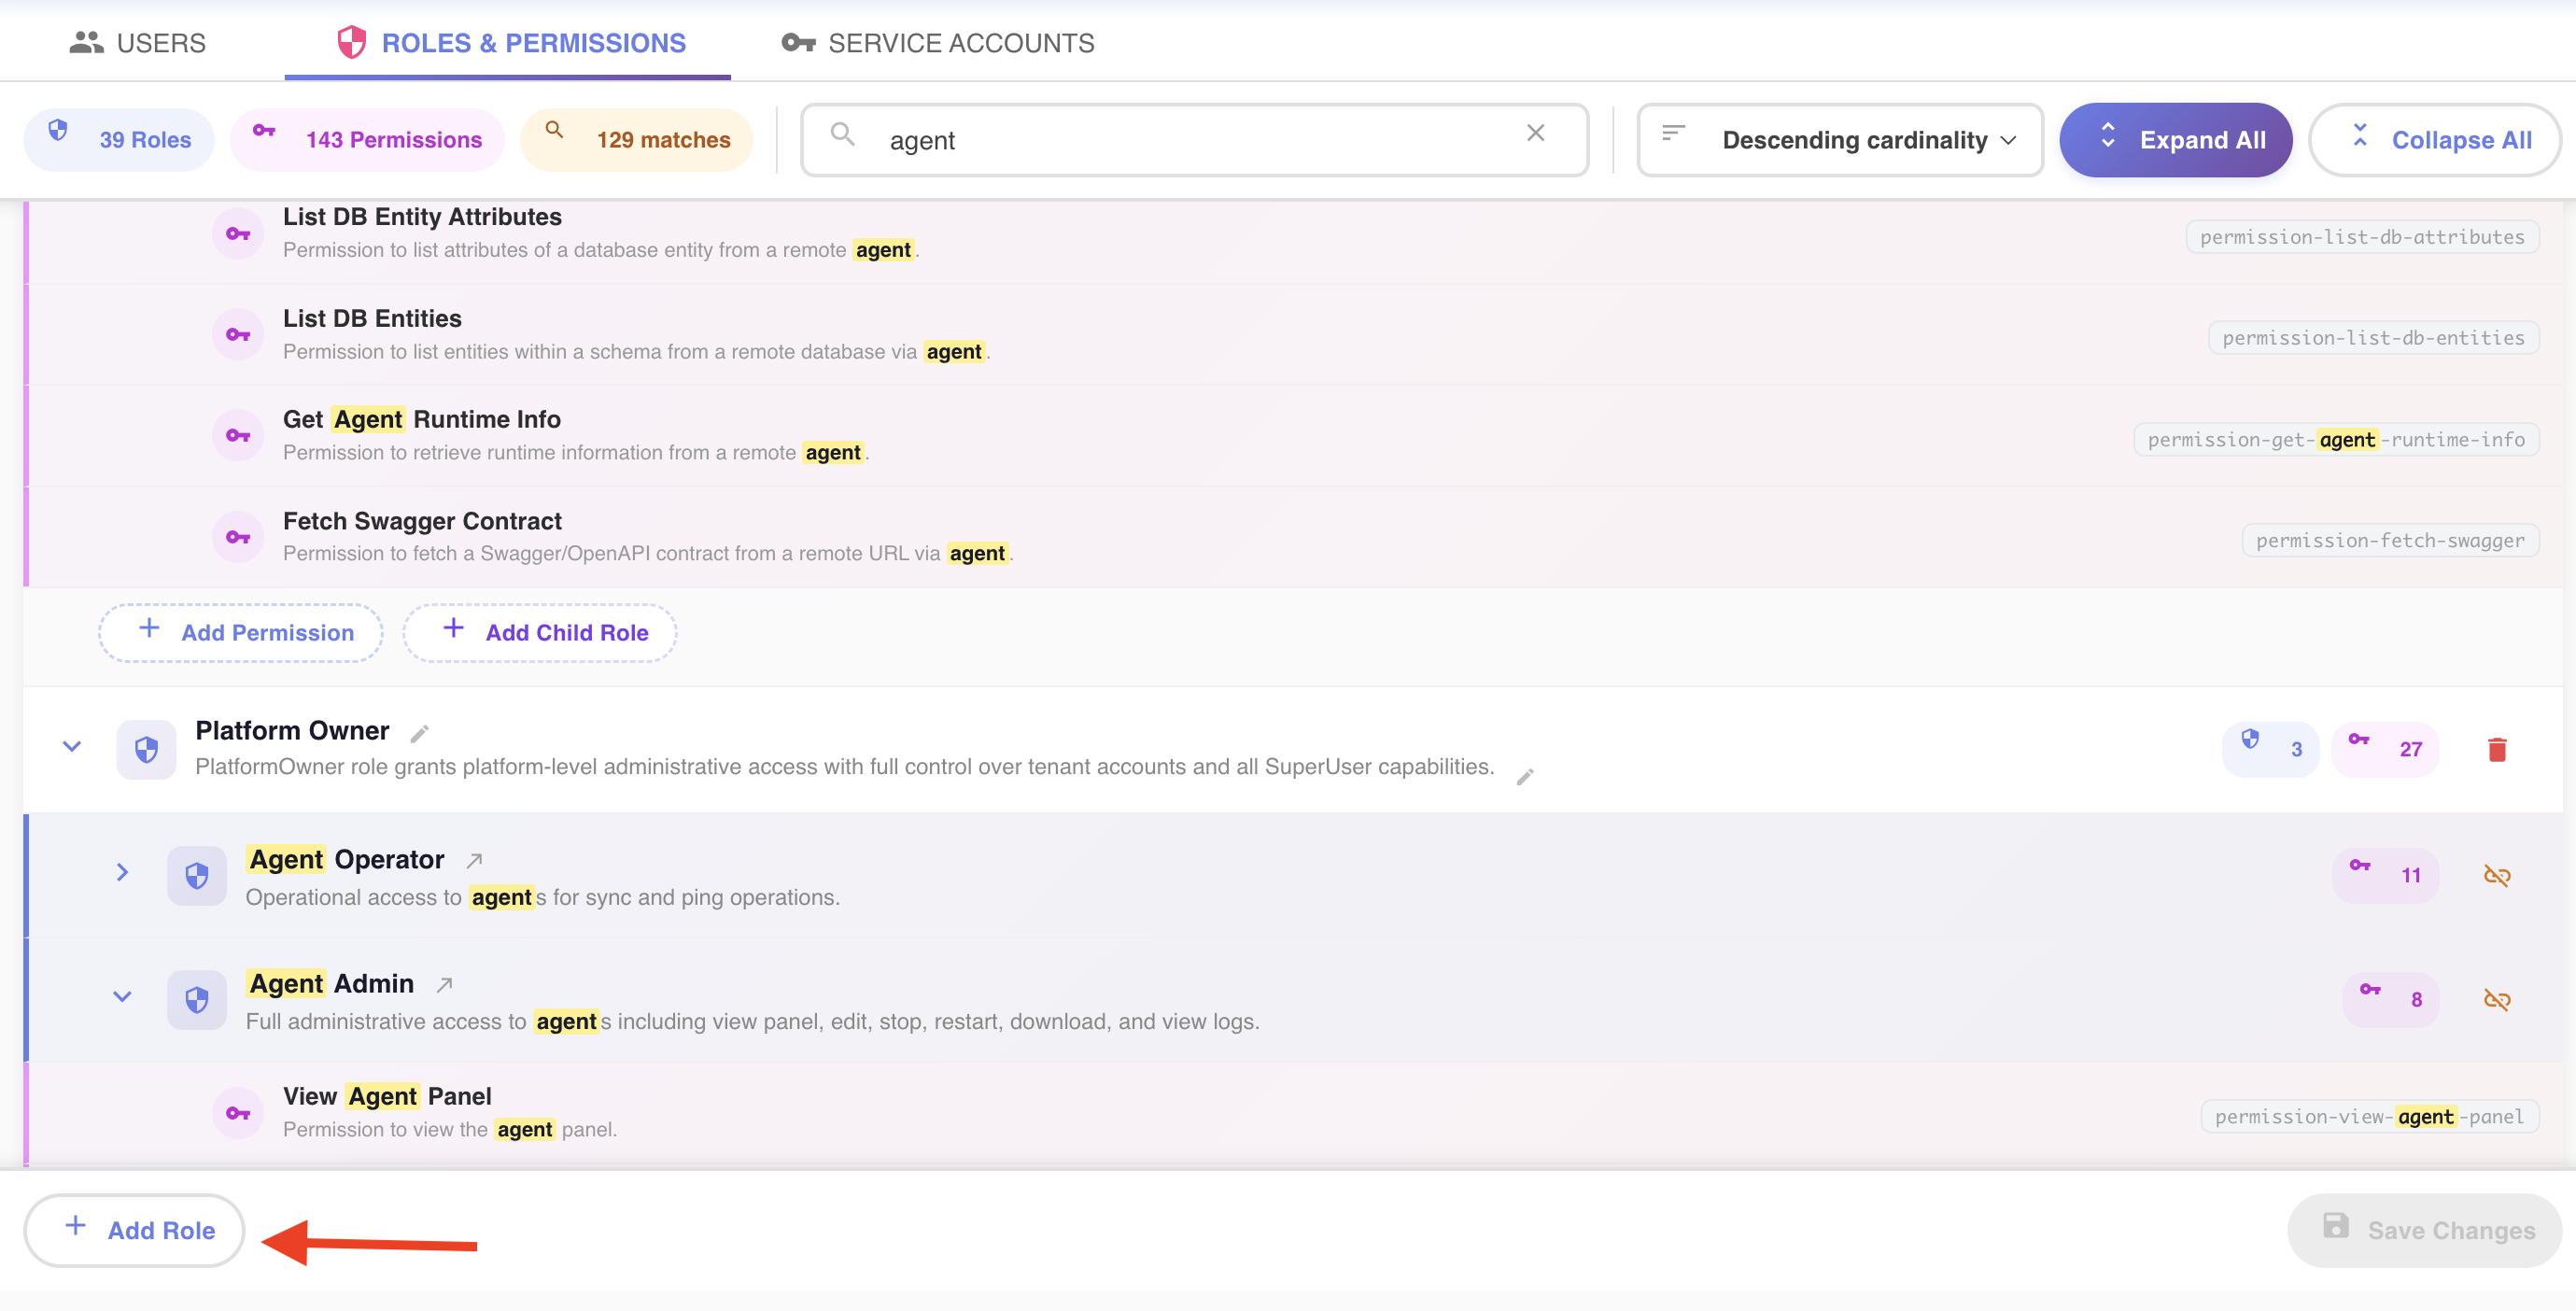Click the Service Accounts key icon
This screenshot has width=2576, height=1311.
click(798, 42)
